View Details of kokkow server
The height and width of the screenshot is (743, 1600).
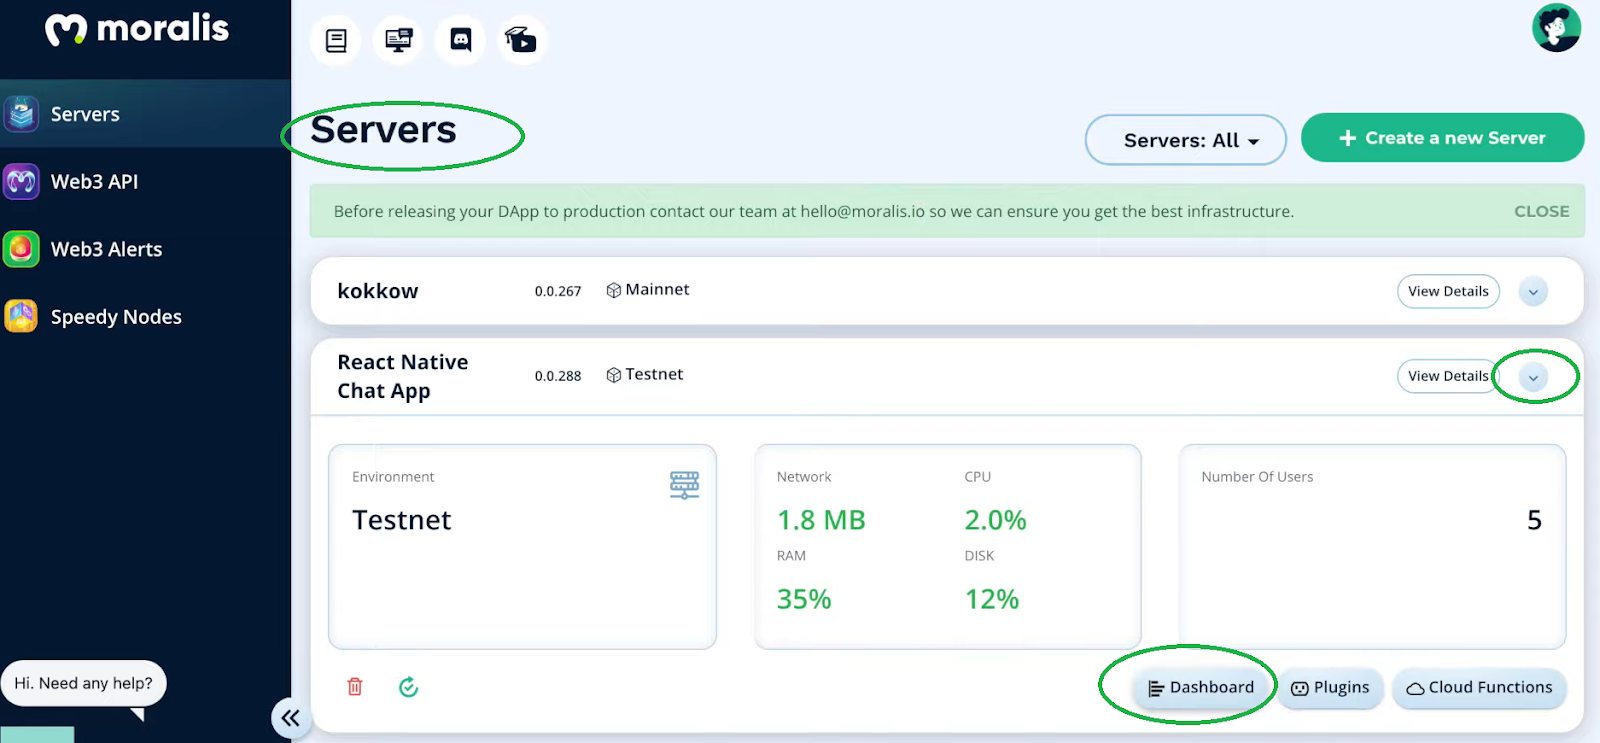point(1448,291)
